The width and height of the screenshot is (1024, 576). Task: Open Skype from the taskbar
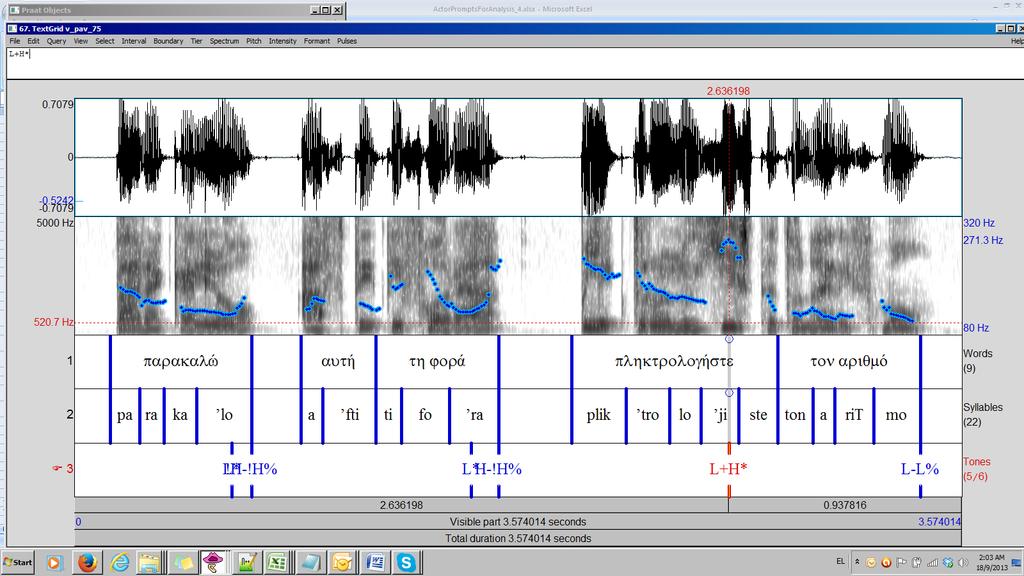click(x=406, y=562)
